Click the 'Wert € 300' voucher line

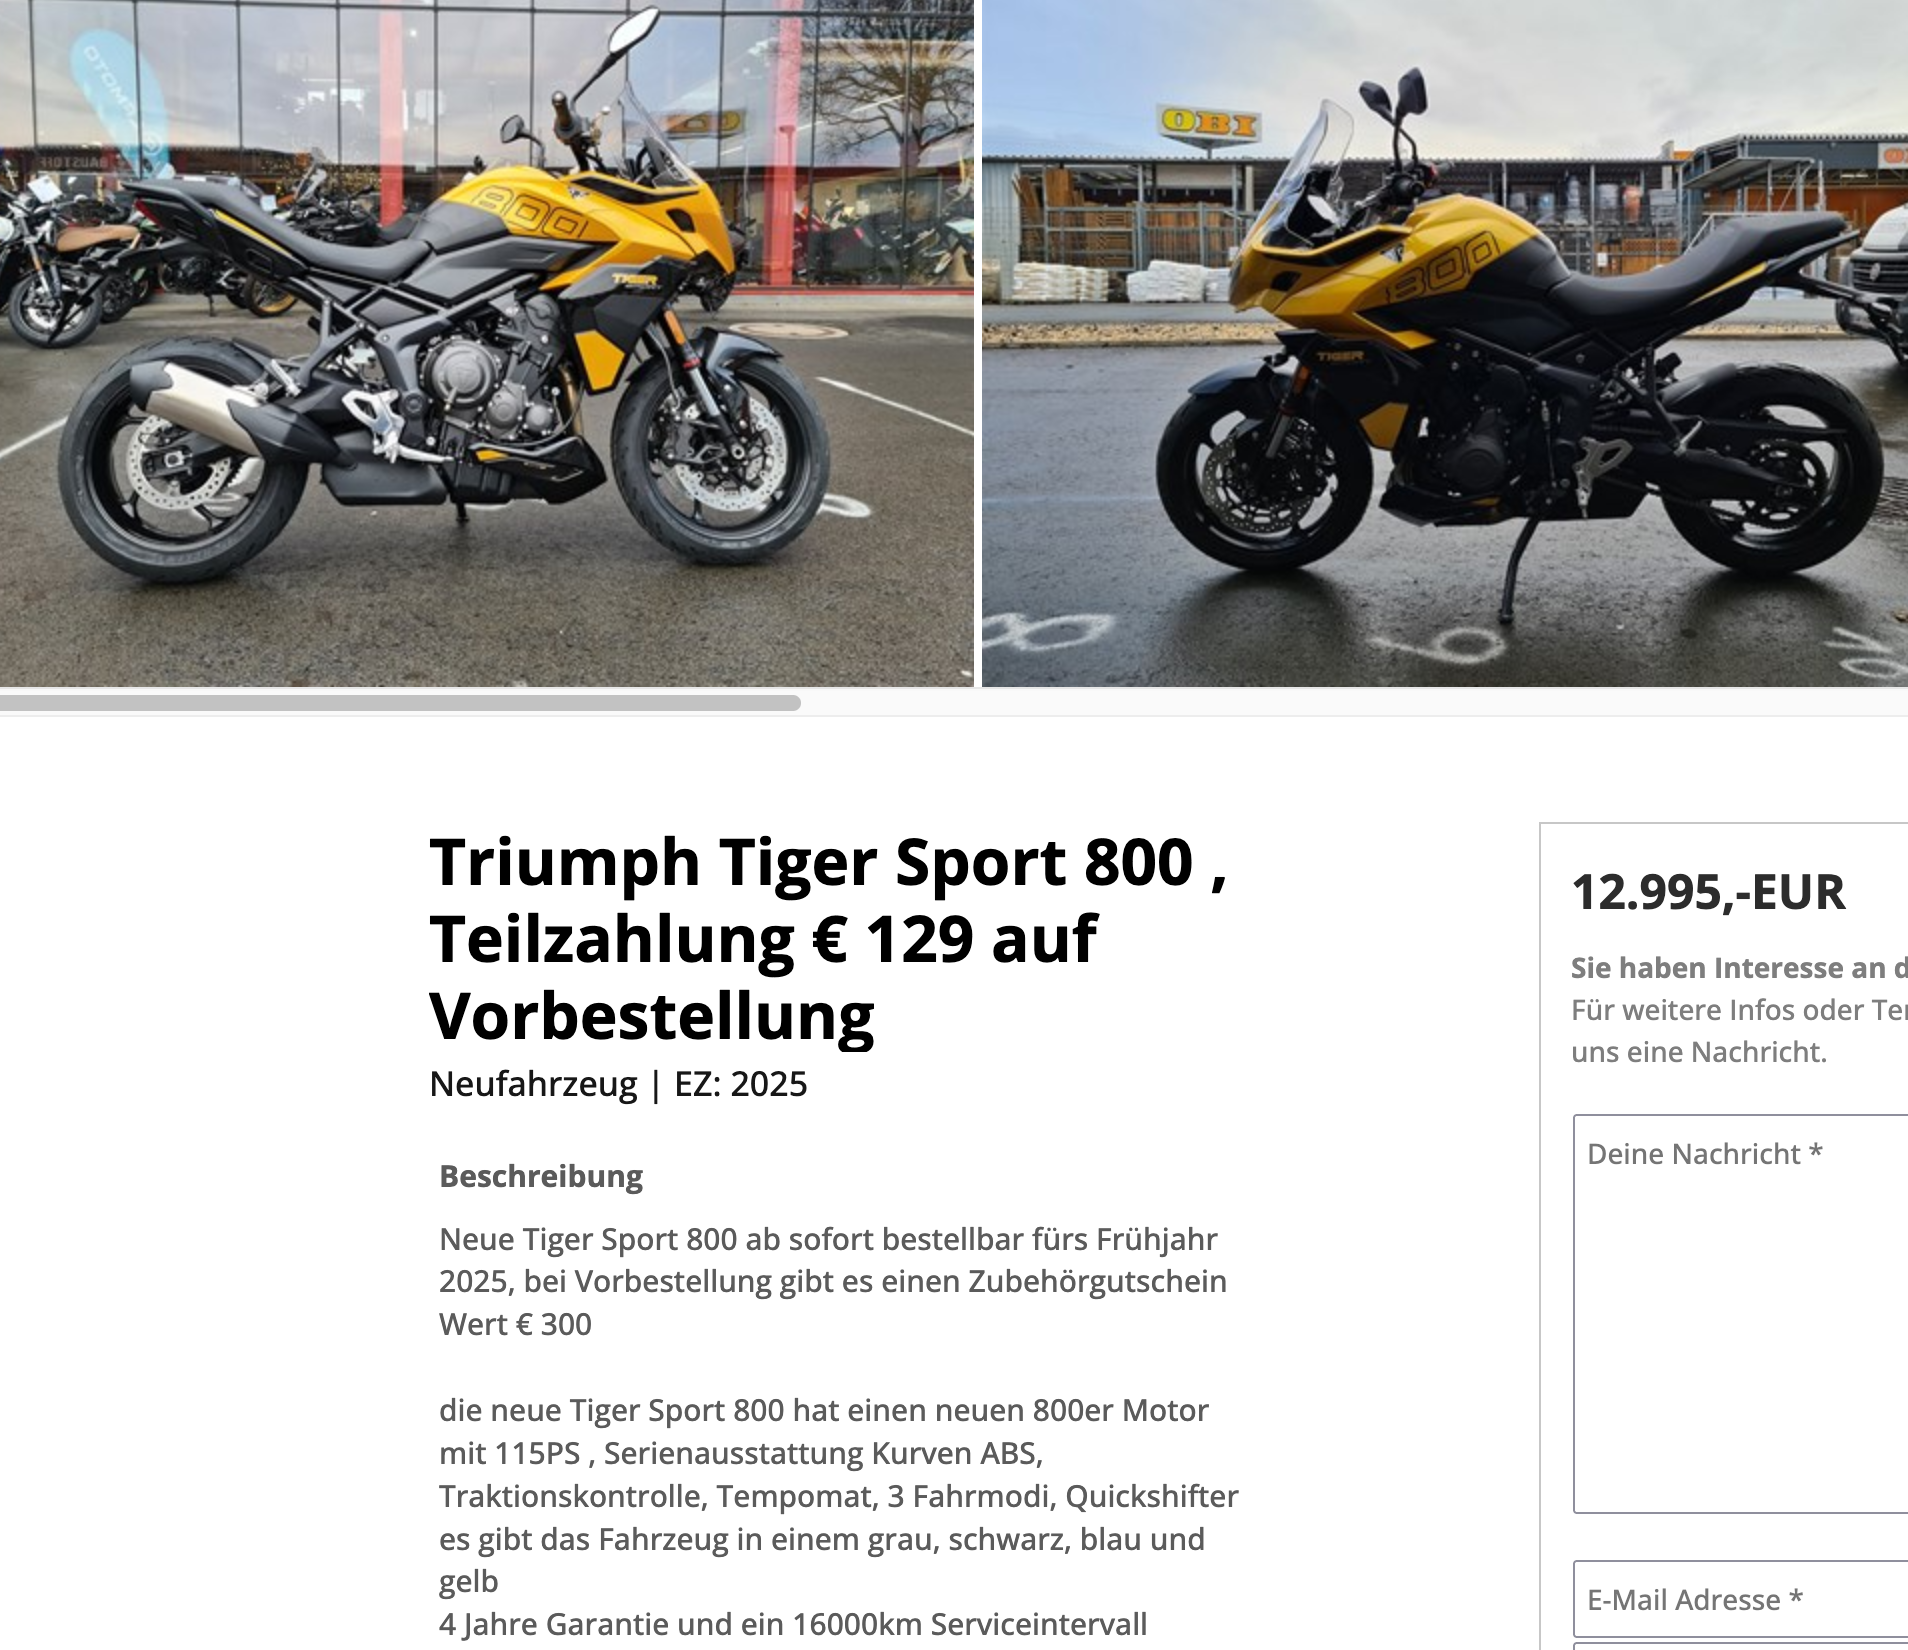tap(515, 1324)
